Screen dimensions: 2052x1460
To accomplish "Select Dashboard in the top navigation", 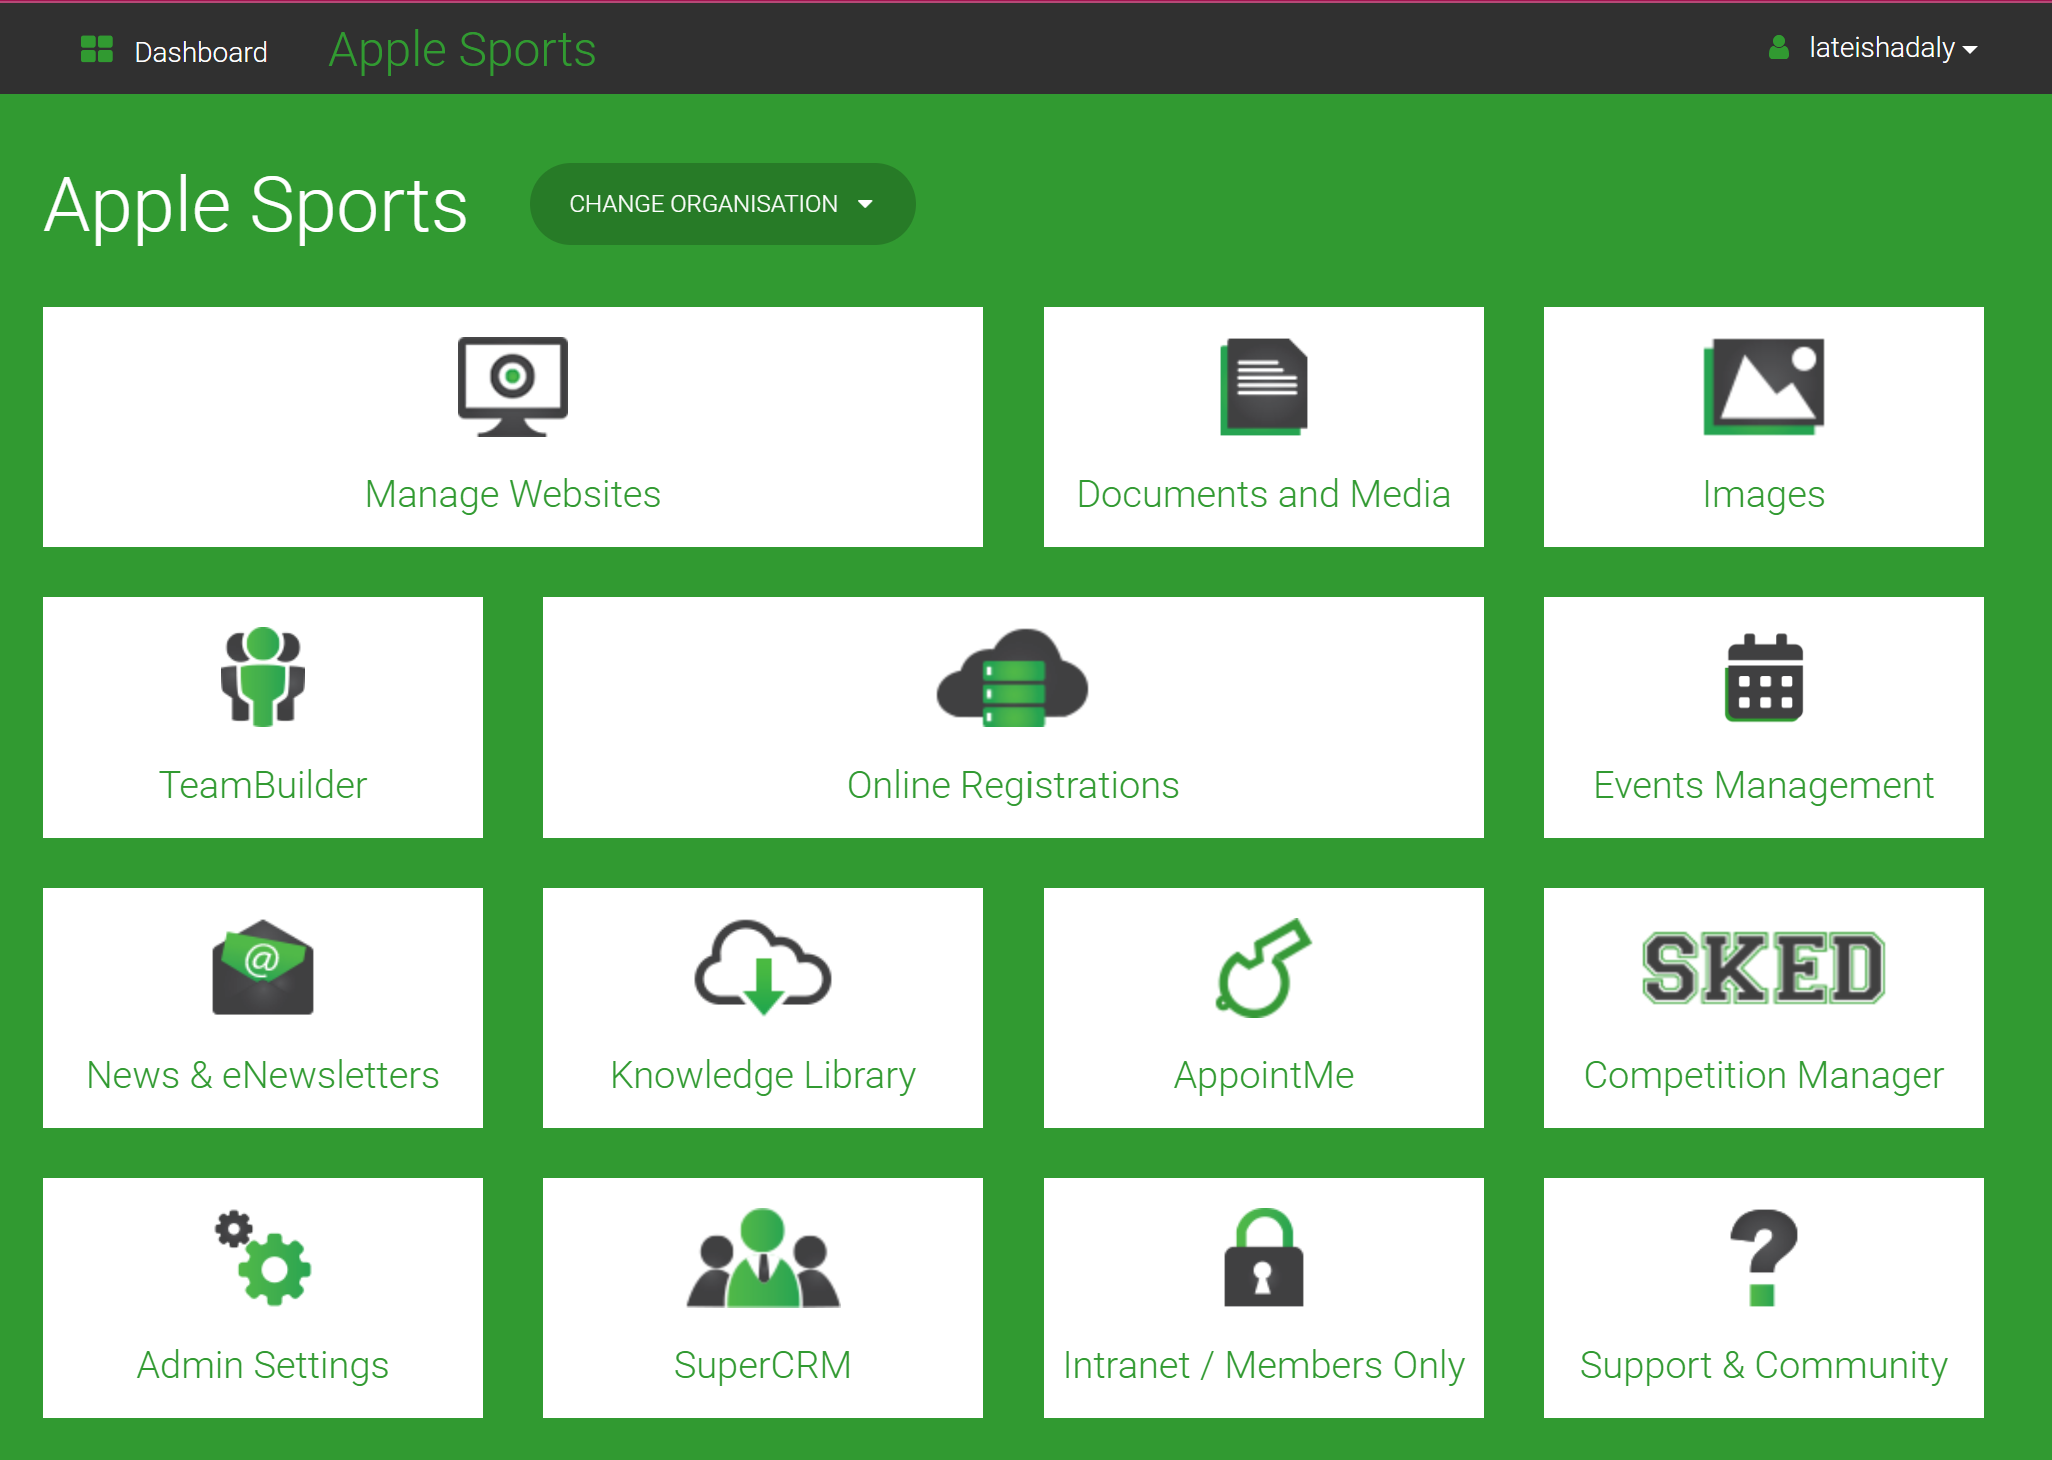I will (x=200, y=51).
